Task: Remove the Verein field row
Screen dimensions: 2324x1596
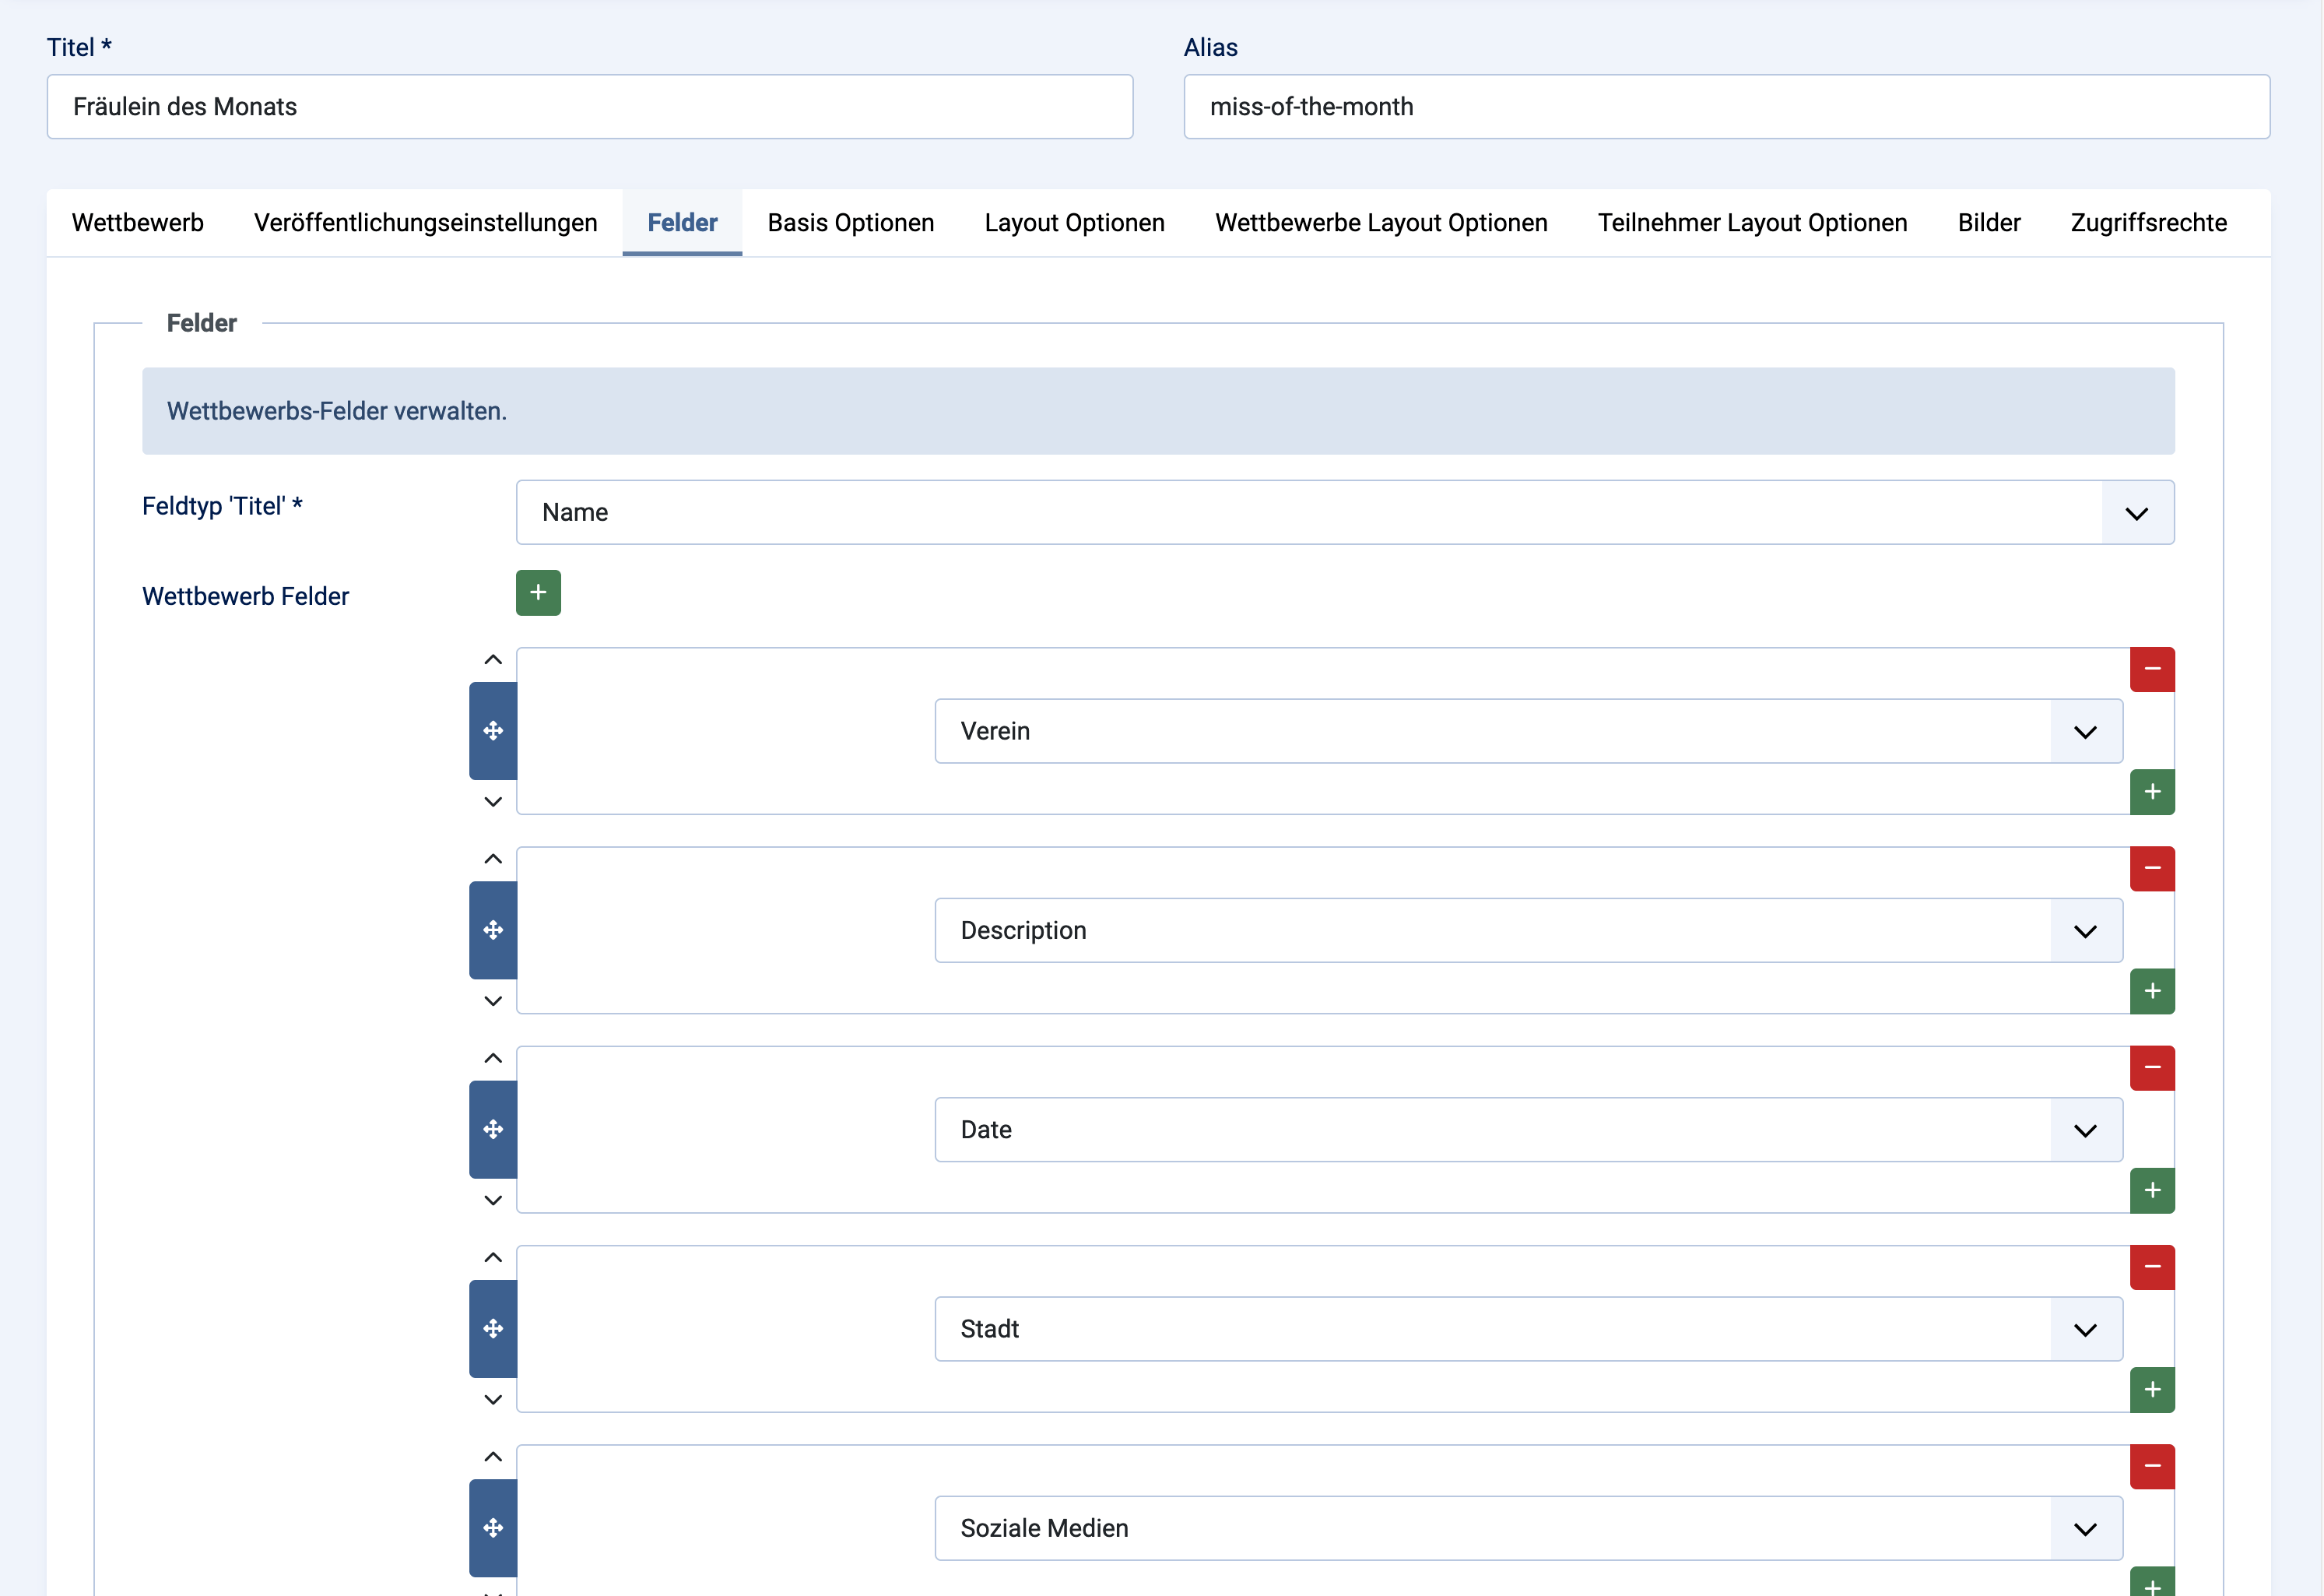Action: (x=2152, y=669)
